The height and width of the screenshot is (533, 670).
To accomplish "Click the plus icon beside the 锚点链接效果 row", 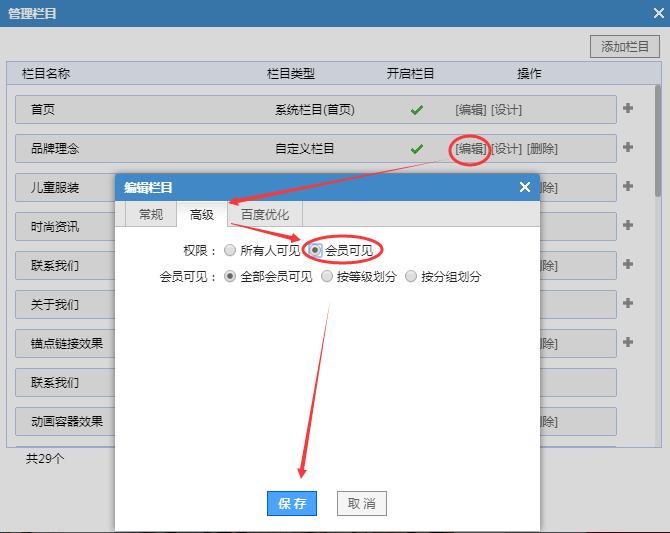I will pos(628,342).
